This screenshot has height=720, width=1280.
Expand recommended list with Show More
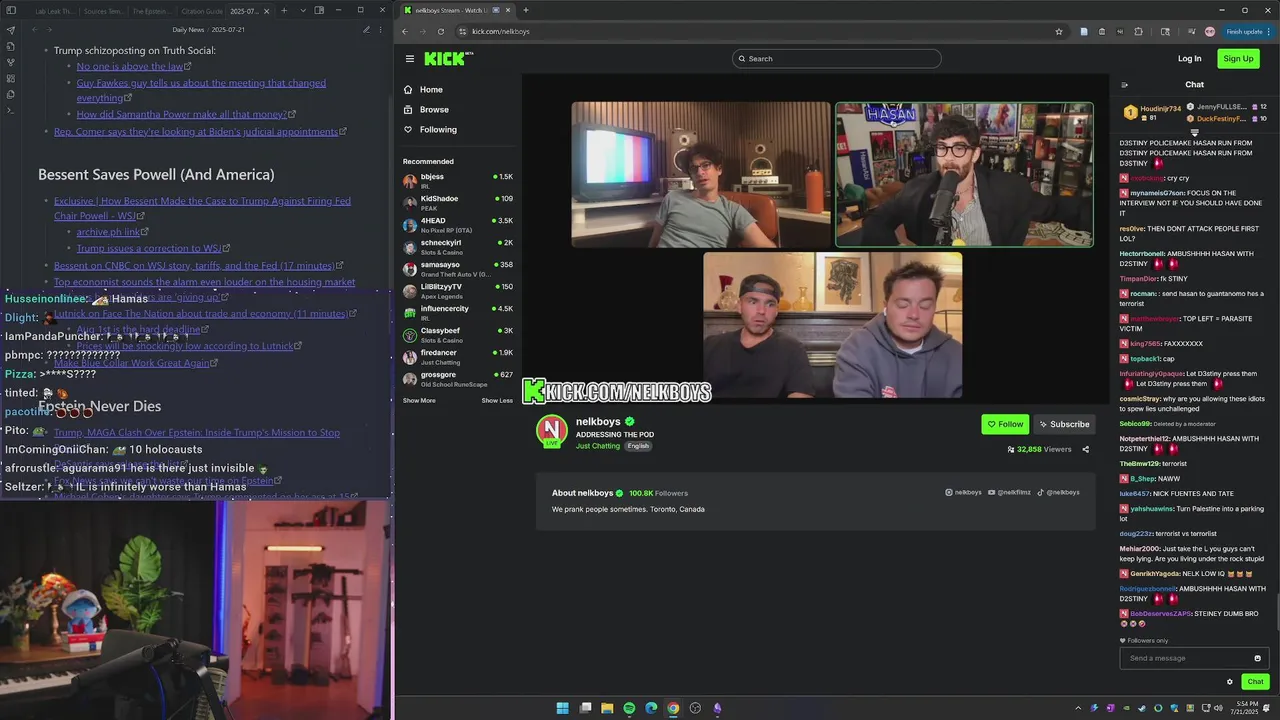(x=419, y=400)
